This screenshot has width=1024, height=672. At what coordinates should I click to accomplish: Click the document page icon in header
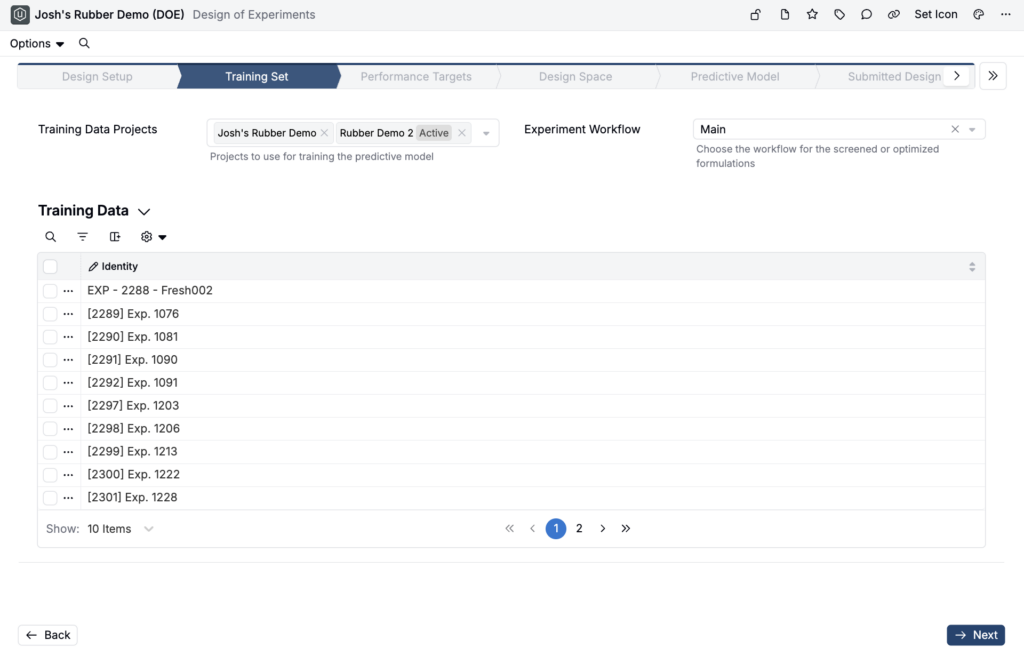[x=784, y=14]
